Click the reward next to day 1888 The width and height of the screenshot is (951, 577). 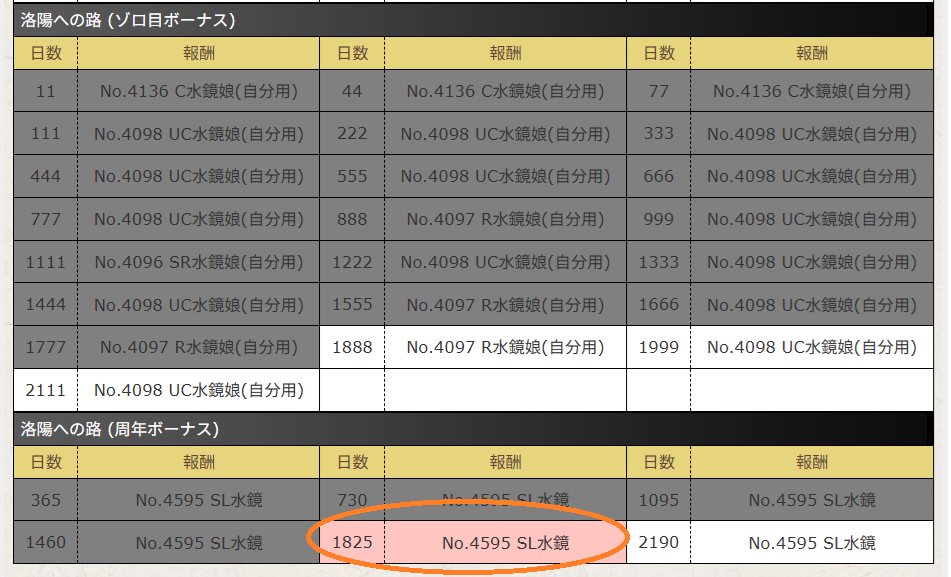(x=505, y=348)
